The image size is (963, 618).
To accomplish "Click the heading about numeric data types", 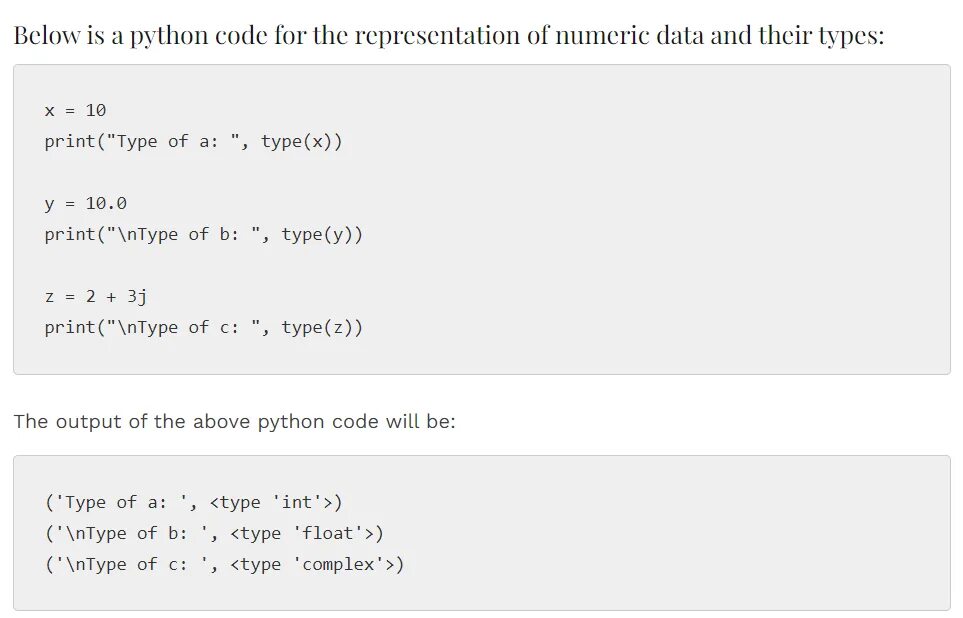I will [x=448, y=36].
